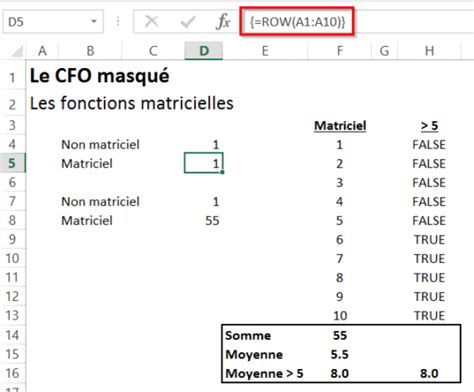Click value 9 in column F
Viewport: 474px width, 392px height.
pos(339,297)
